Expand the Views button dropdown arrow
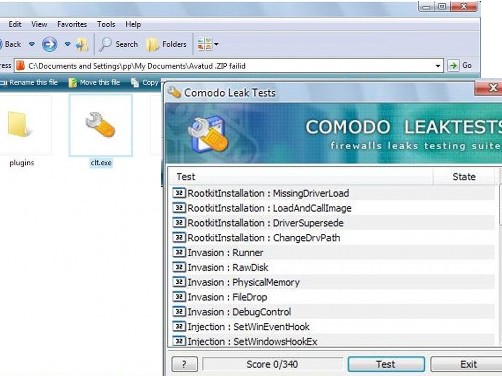This screenshot has width=502, height=376. tap(216, 44)
